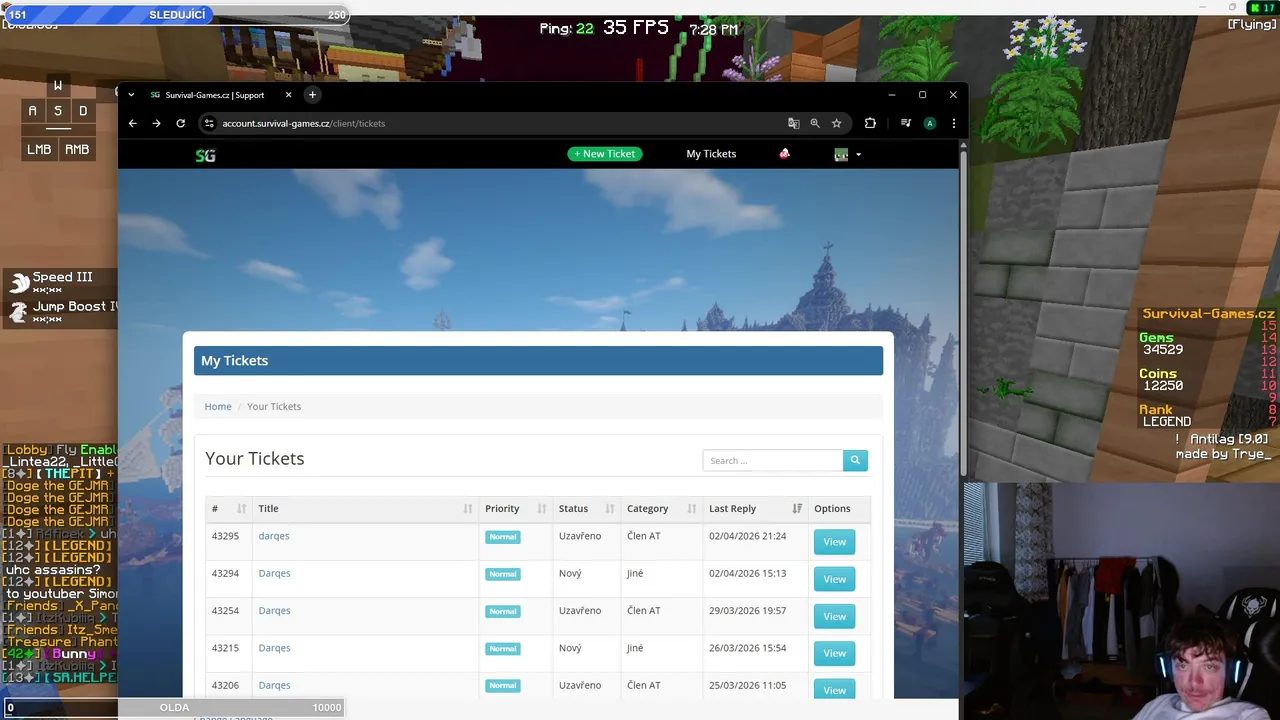Click the SG site logo
Image resolution: width=1280 pixels, height=720 pixels.
coord(205,155)
